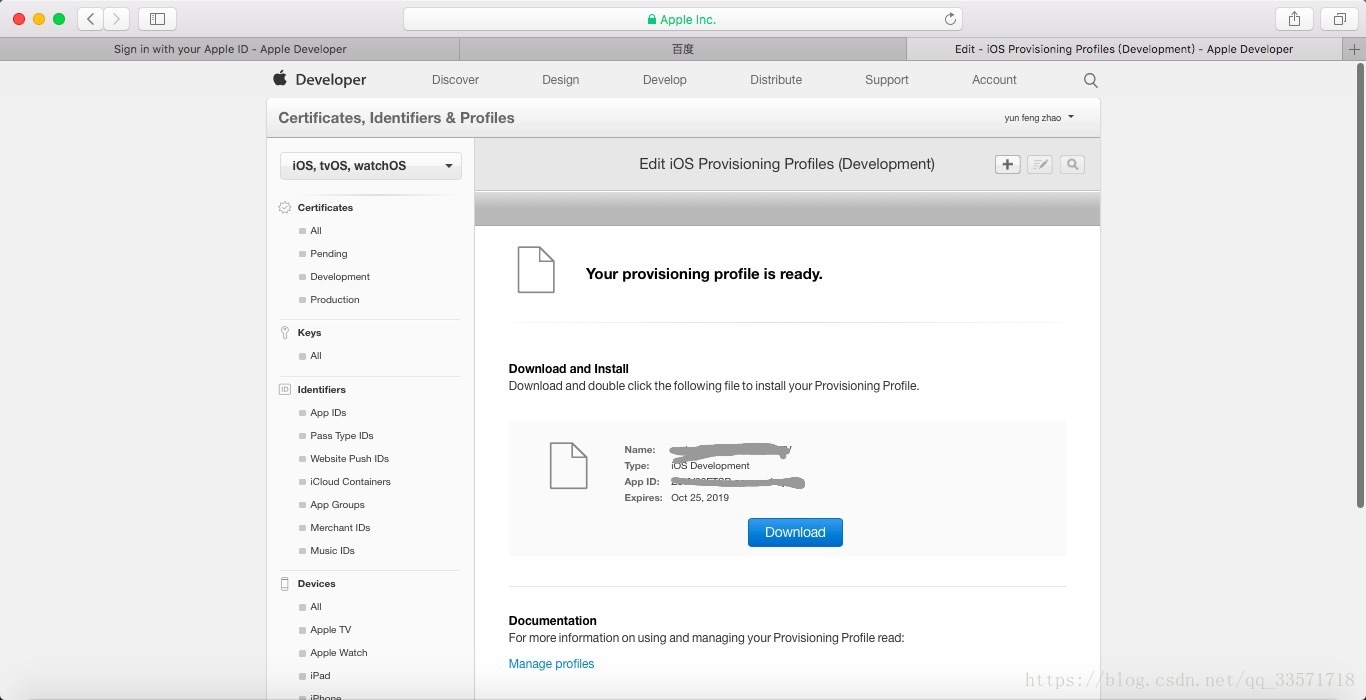Image resolution: width=1366 pixels, height=700 pixels.
Task: Open the Manage profiles link
Action: [551, 664]
